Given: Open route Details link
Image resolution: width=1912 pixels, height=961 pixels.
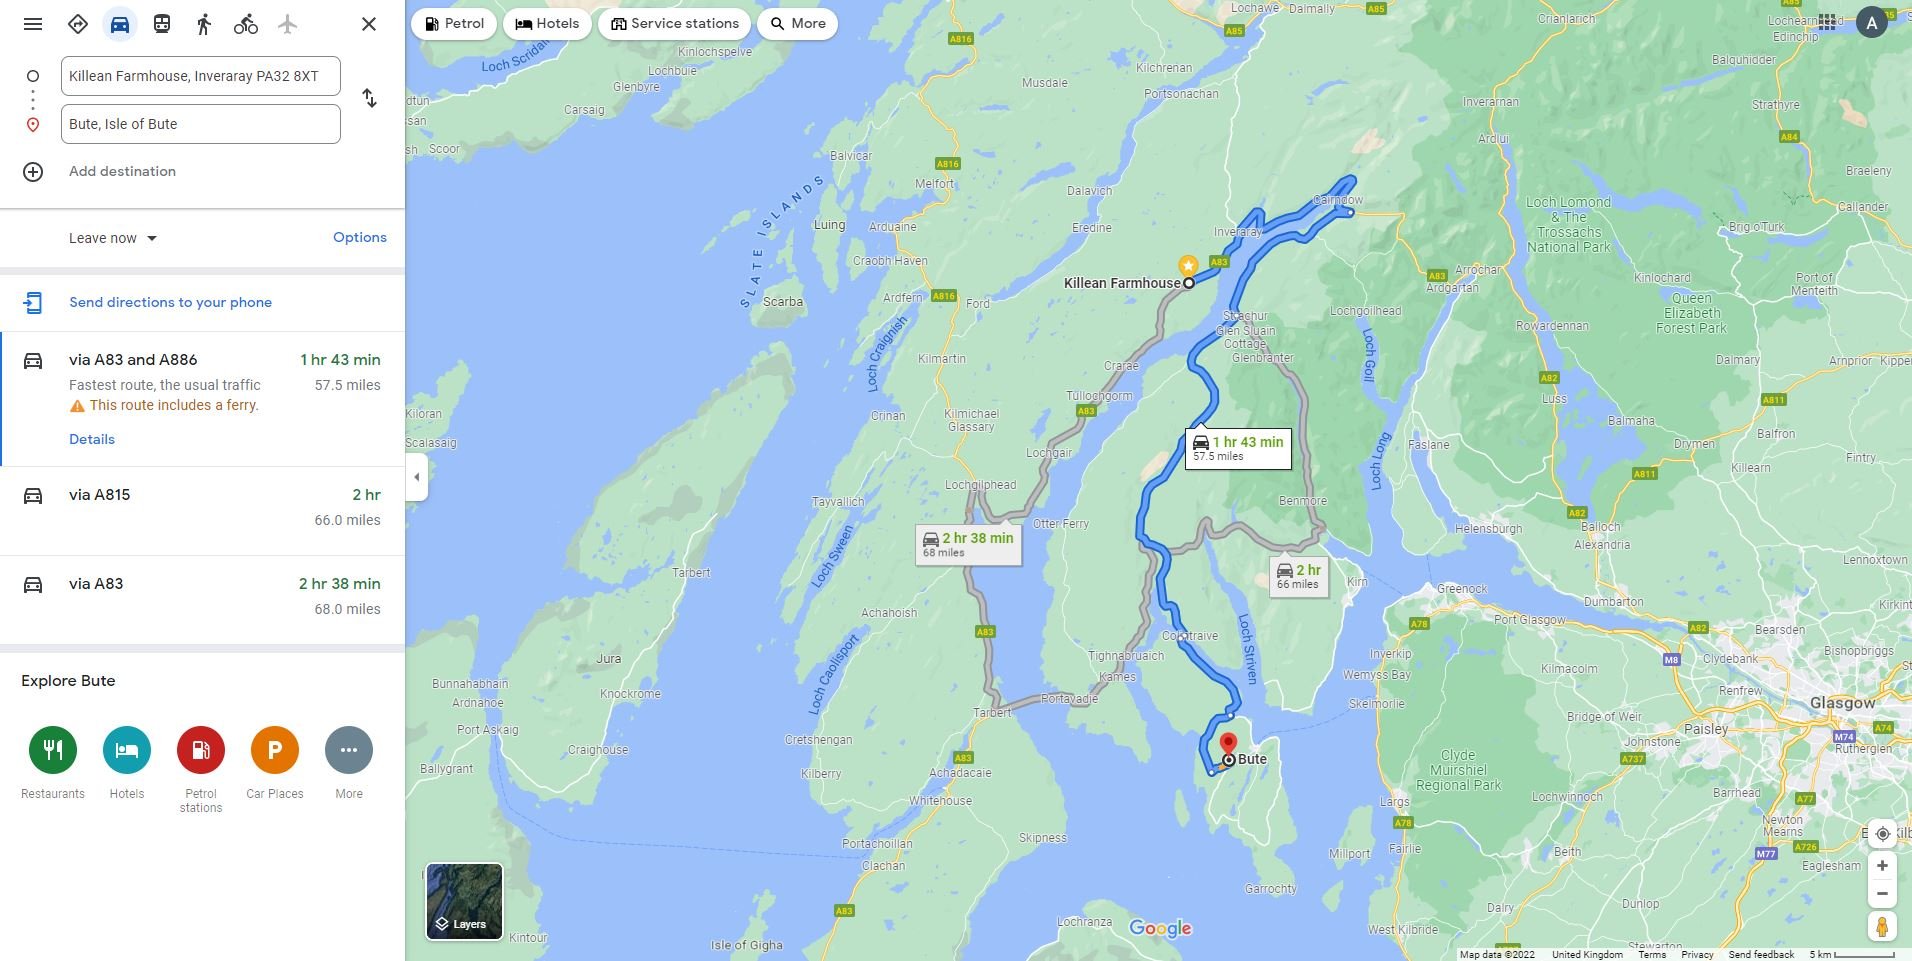Looking at the screenshot, I should pos(92,439).
